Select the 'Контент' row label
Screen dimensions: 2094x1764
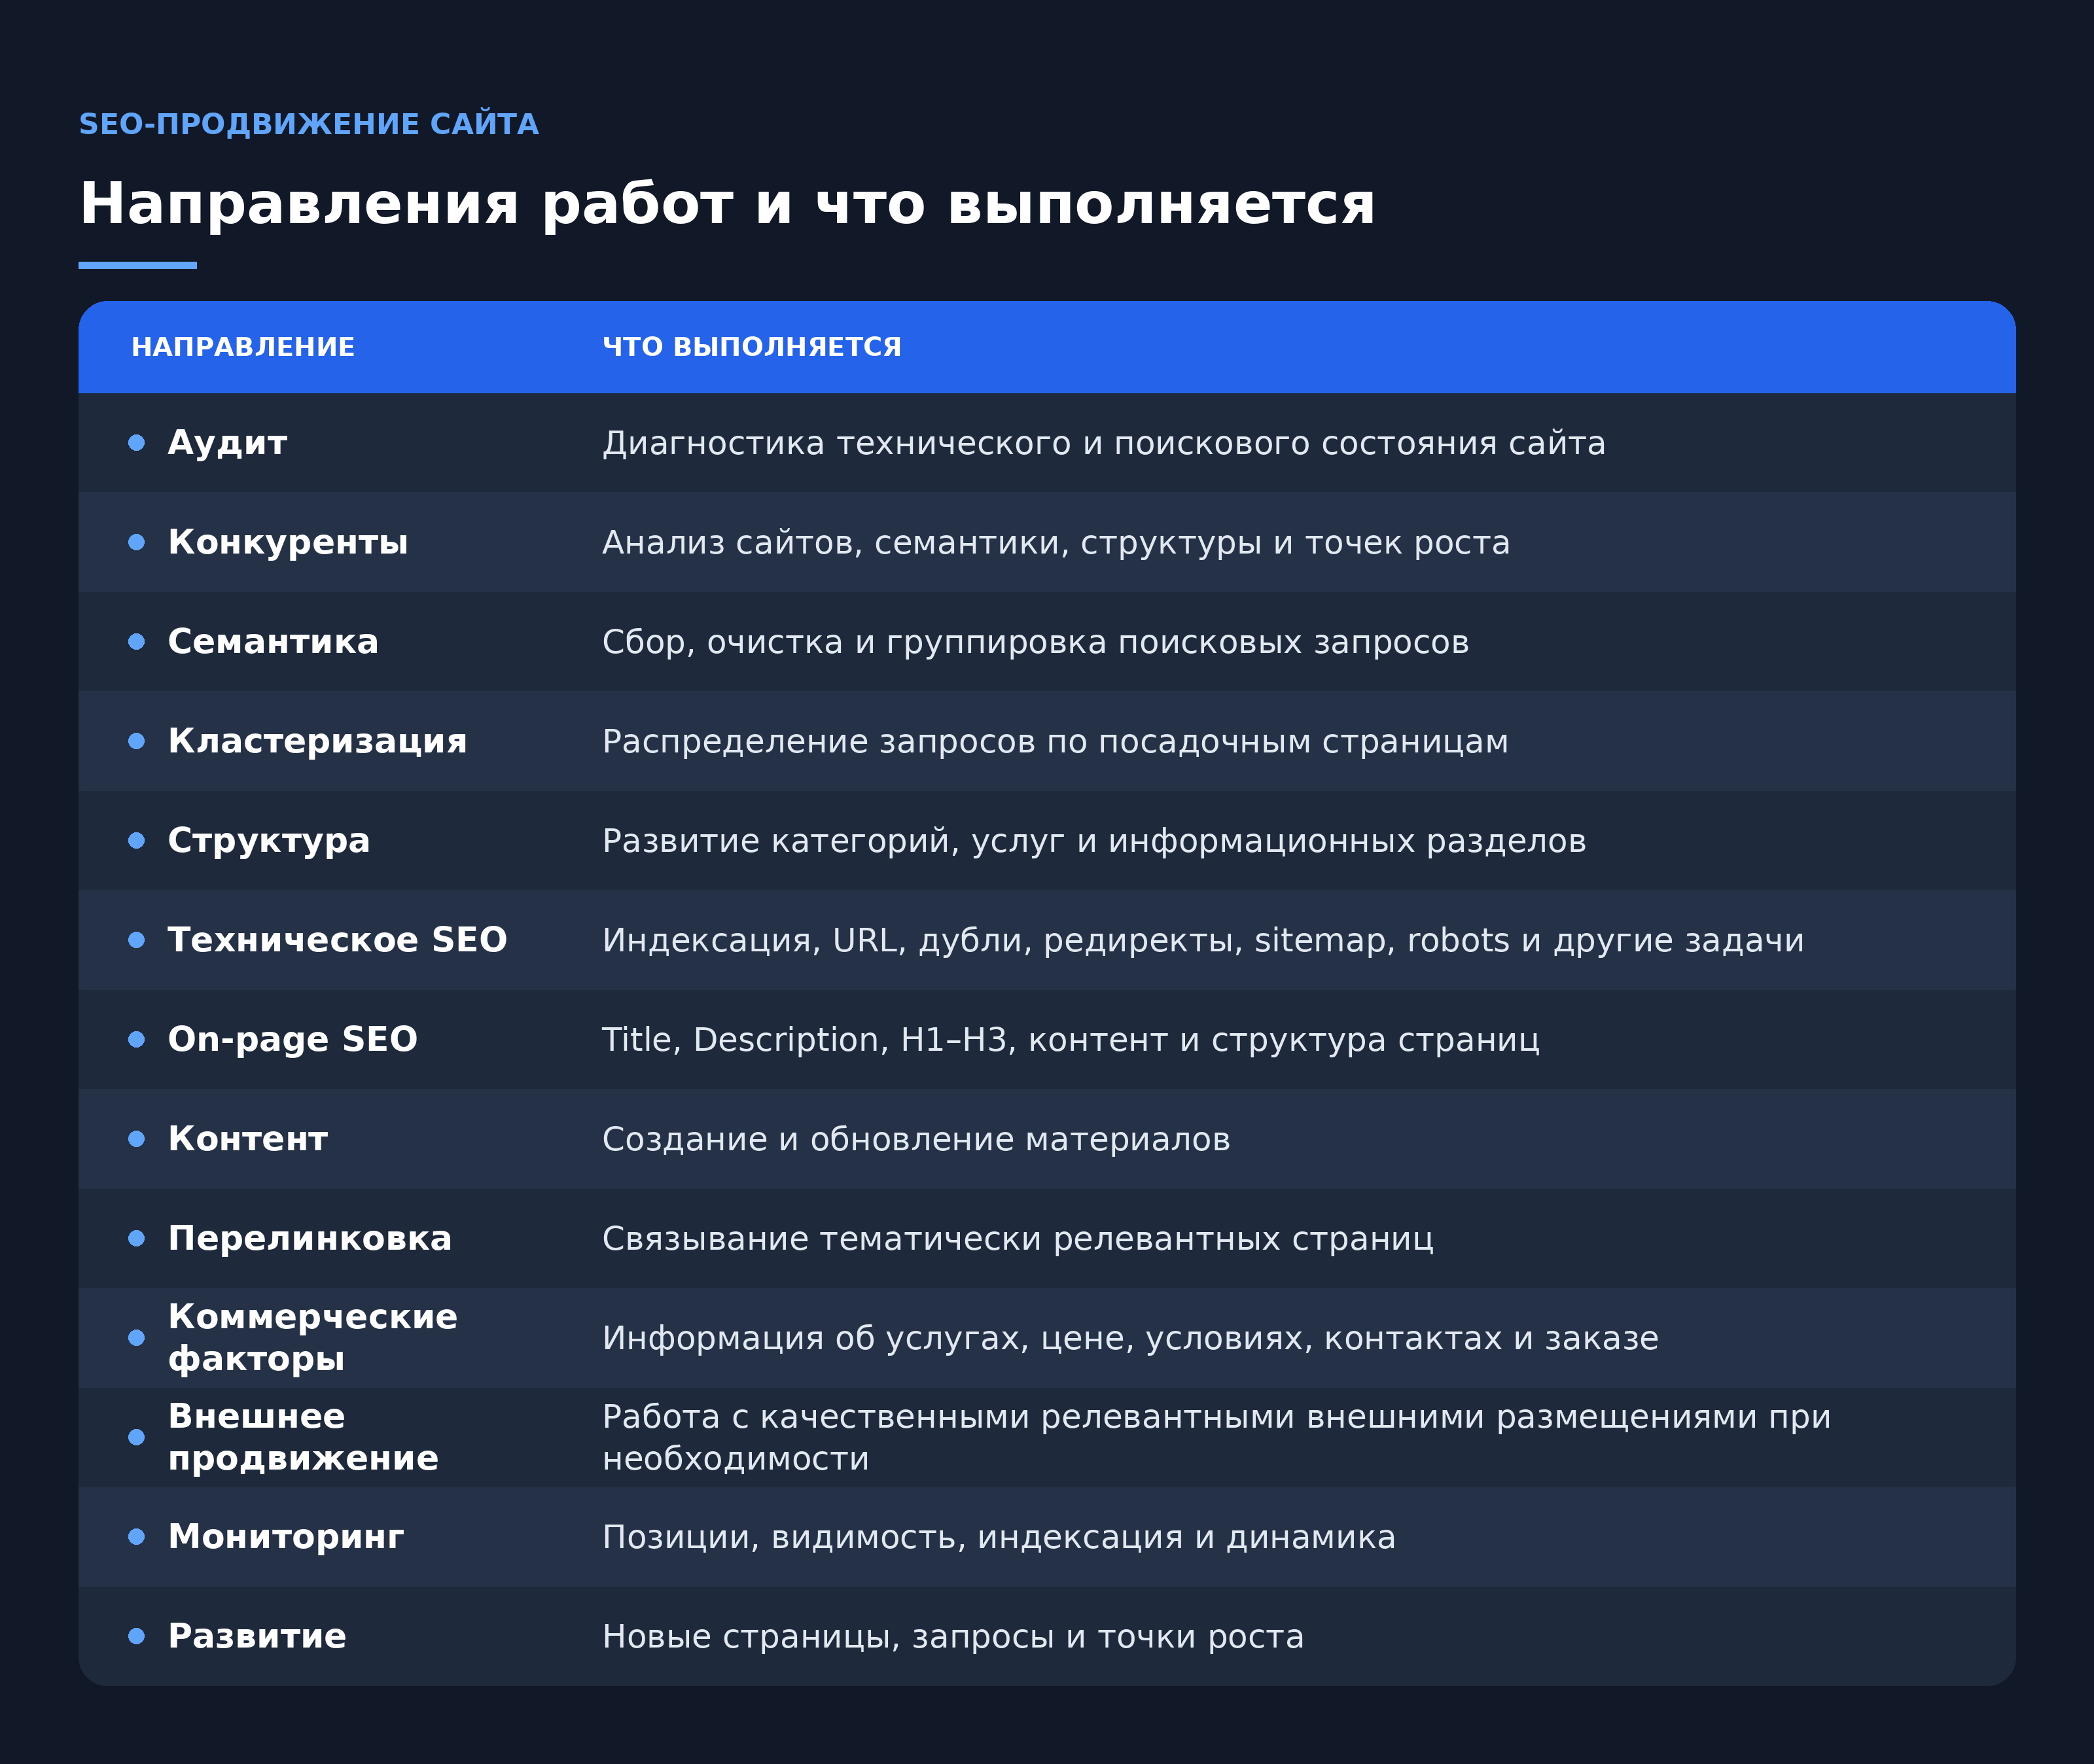click(248, 1139)
